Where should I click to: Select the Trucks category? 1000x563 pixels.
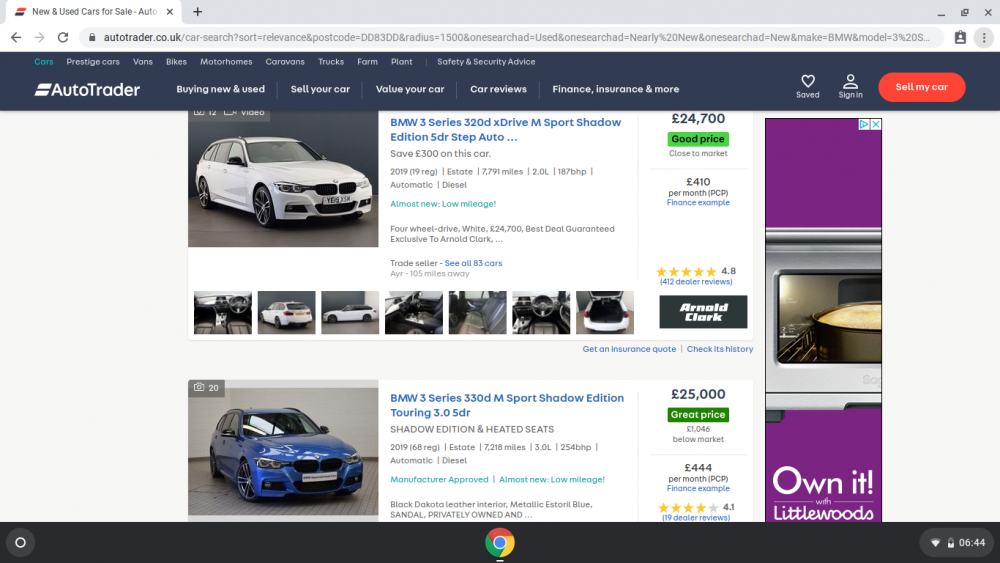tap(331, 62)
